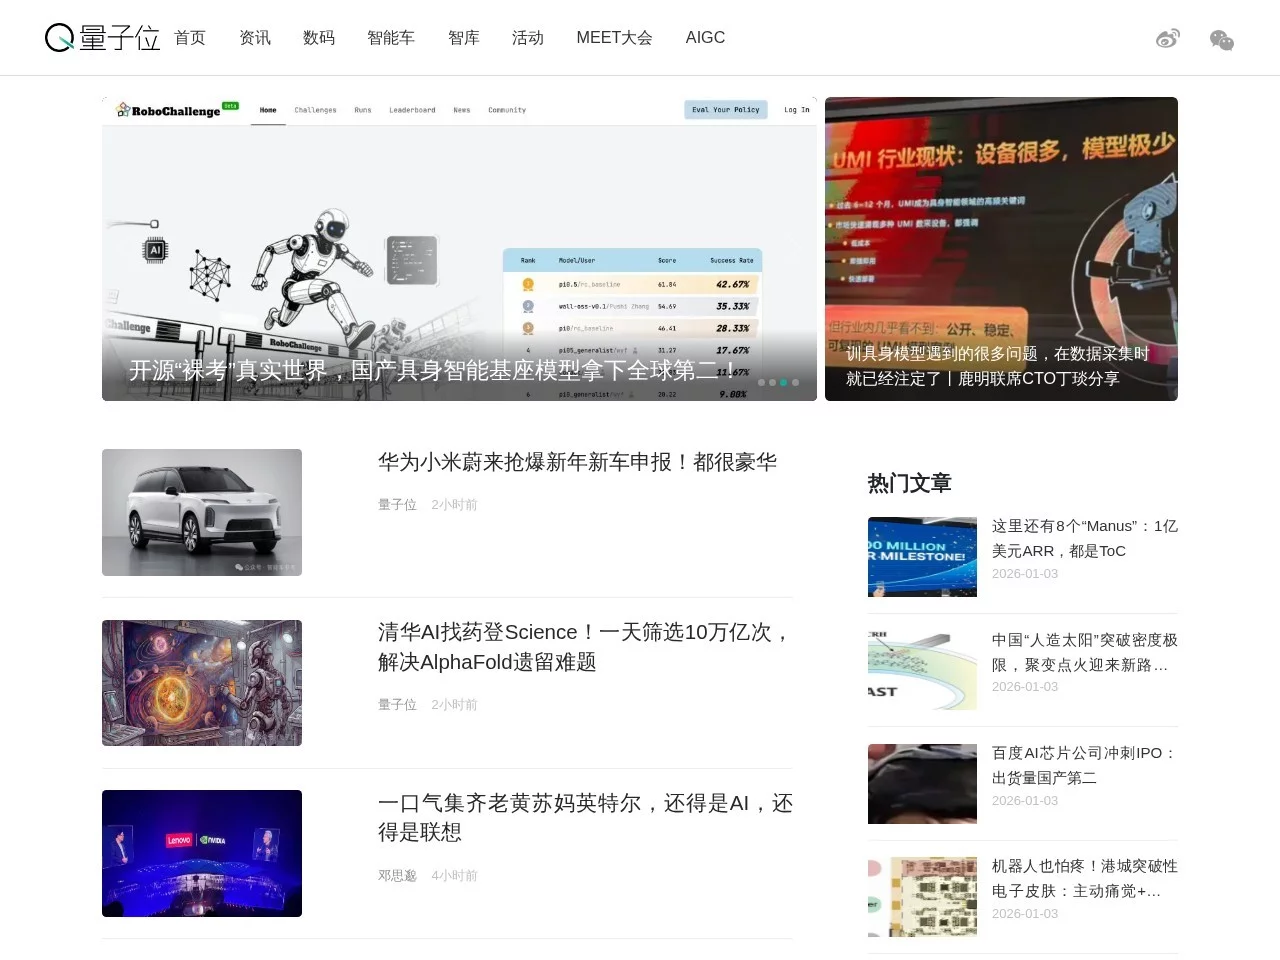Image resolution: width=1280 pixels, height=960 pixels.
Task: Open the 智能车 section
Action: point(391,38)
